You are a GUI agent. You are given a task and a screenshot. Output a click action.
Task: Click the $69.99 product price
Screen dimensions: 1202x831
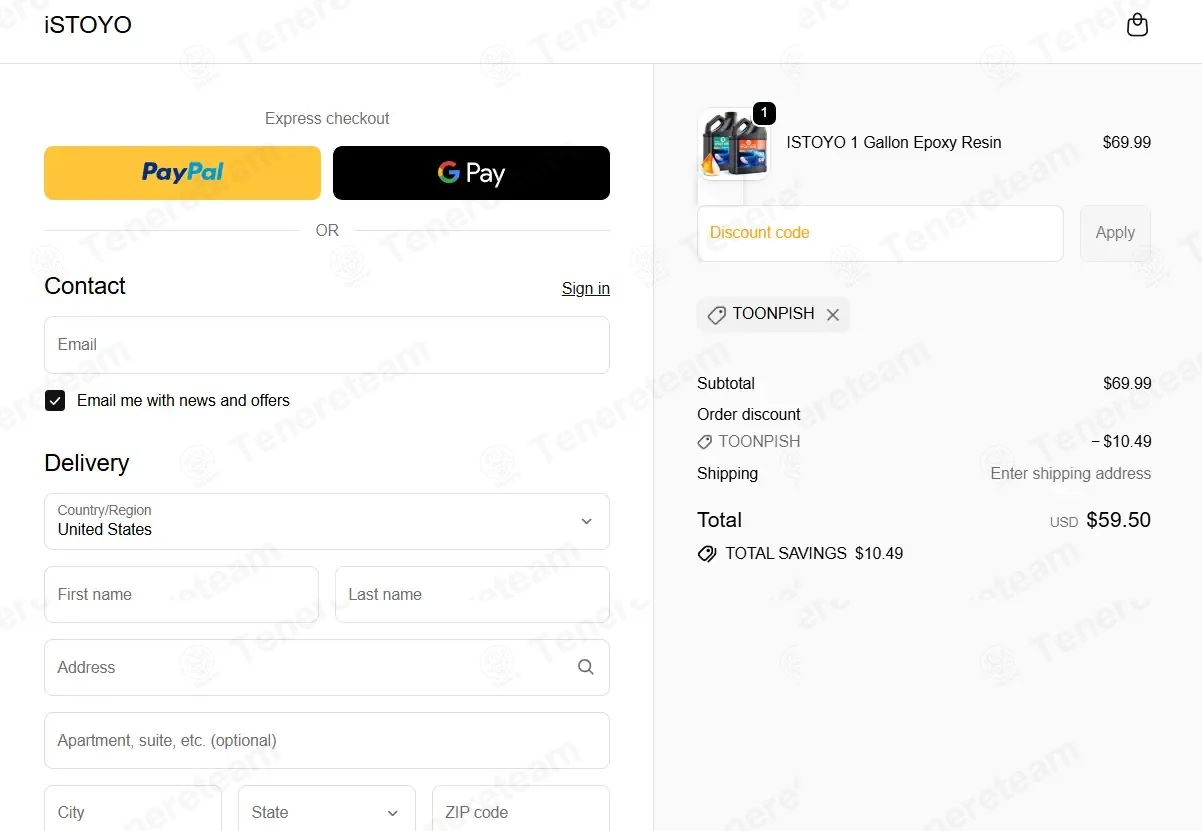point(1127,142)
